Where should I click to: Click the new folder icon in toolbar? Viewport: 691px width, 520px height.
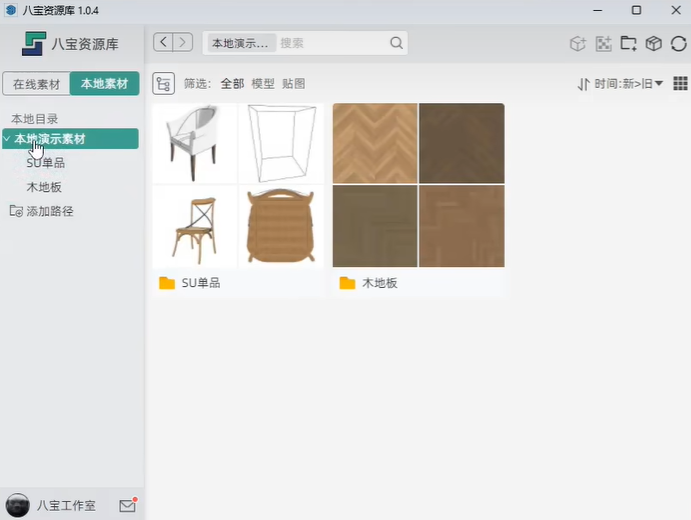pos(628,43)
